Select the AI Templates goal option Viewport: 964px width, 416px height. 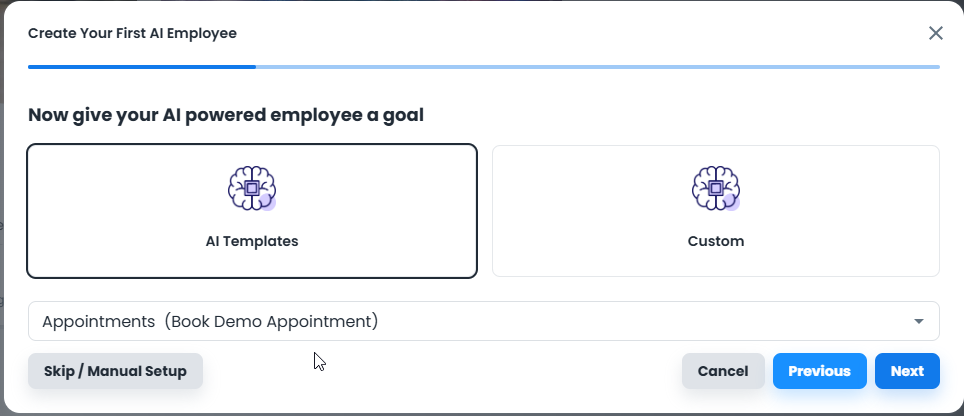252,211
